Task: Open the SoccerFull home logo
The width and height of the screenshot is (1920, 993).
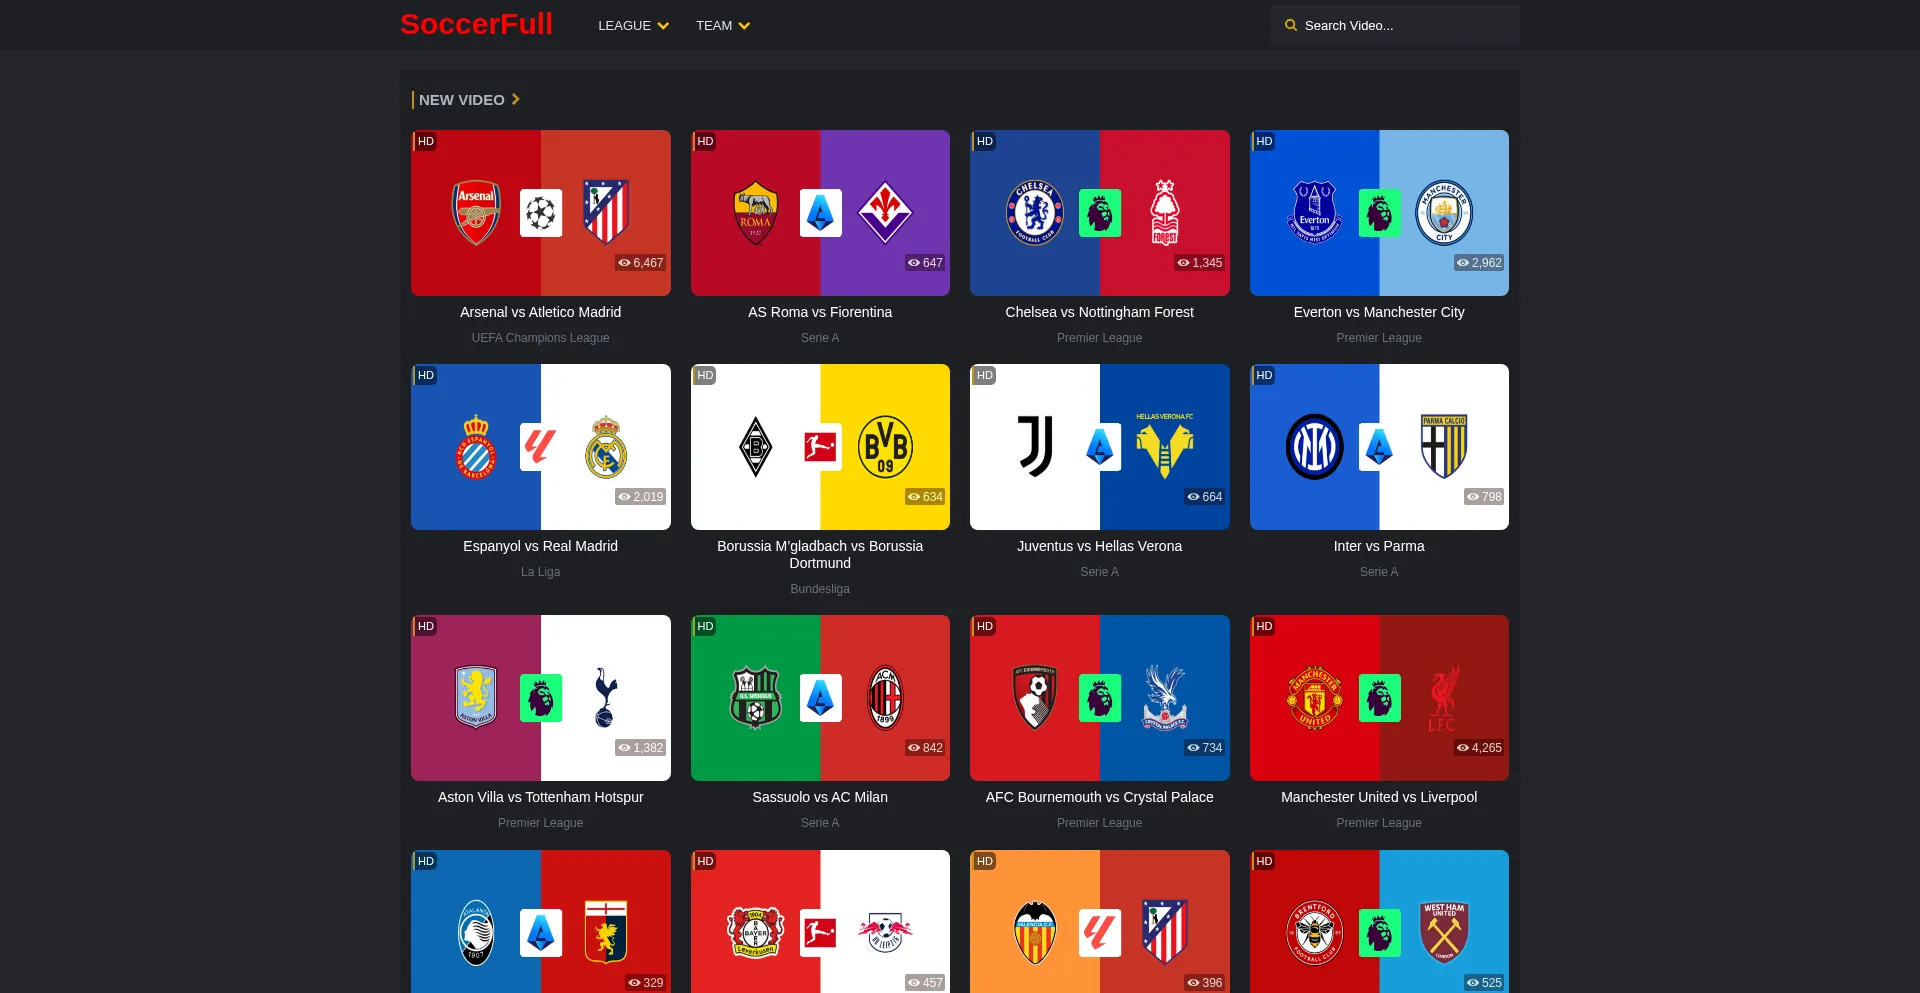Action: pyautogui.click(x=476, y=24)
